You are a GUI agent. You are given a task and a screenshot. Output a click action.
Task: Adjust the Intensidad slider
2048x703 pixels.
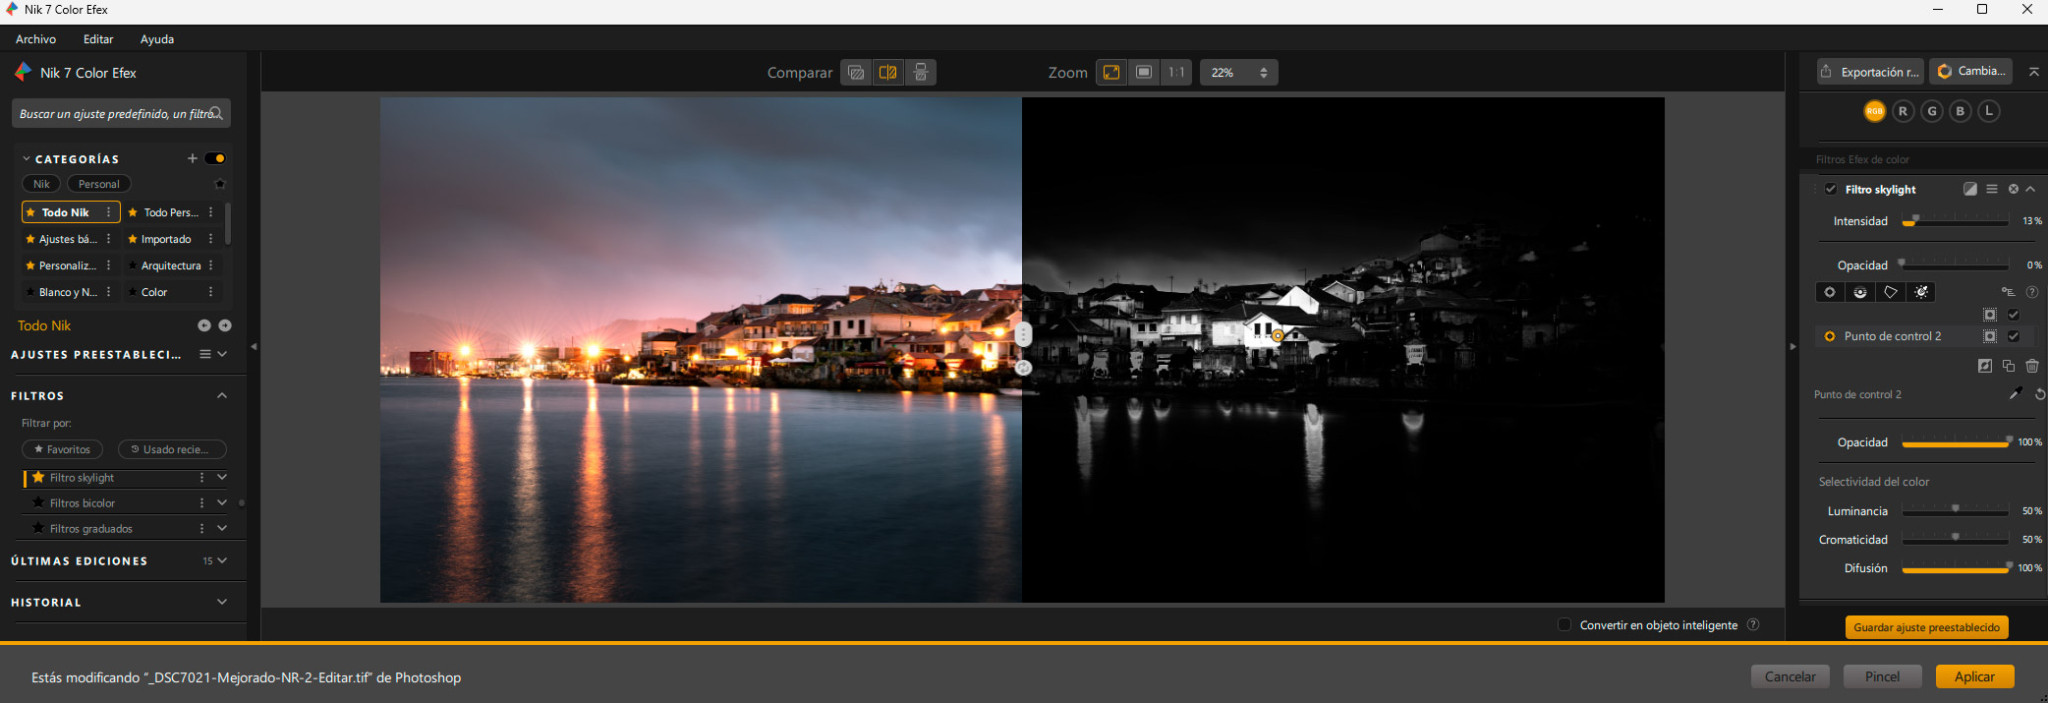tap(1955, 221)
